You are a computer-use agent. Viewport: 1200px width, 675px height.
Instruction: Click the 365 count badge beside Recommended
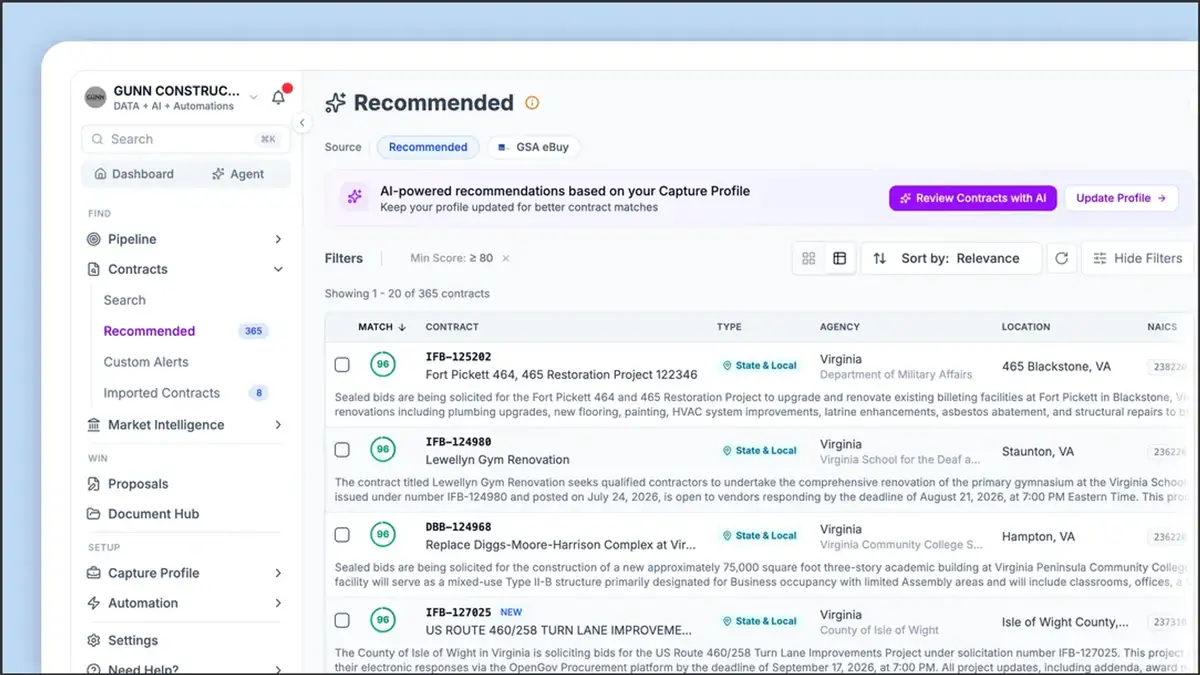pos(253,331)
